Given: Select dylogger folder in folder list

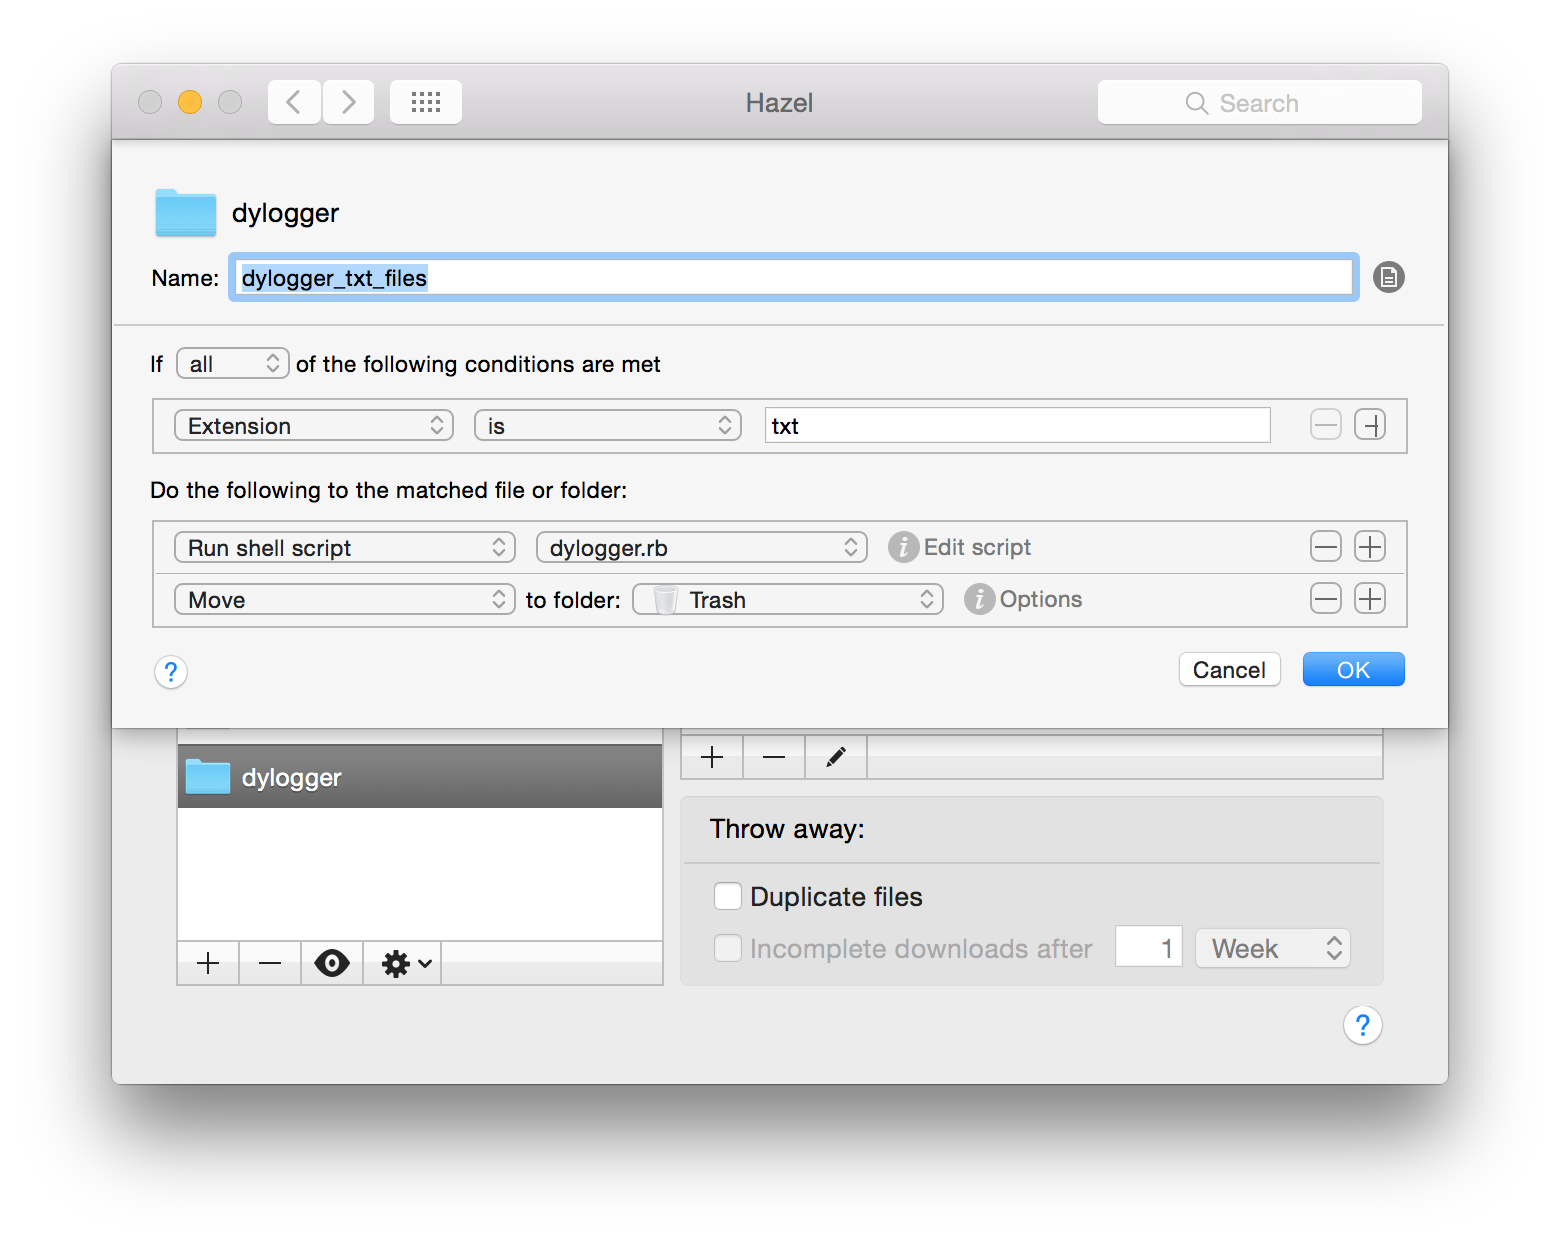Looking at the screenshot, I should point(420,777).
